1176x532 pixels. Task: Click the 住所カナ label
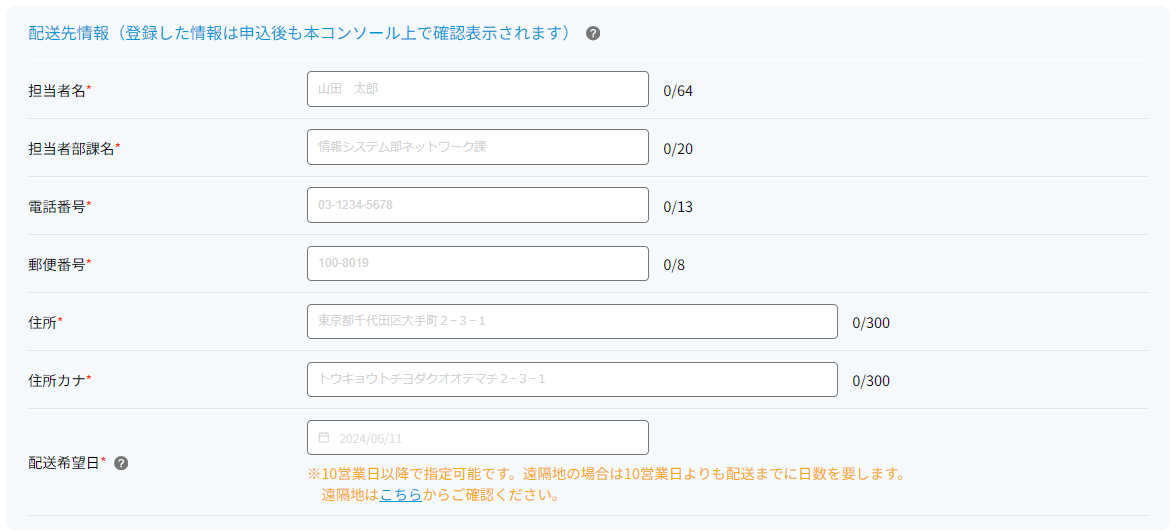[x=59, y=380]
